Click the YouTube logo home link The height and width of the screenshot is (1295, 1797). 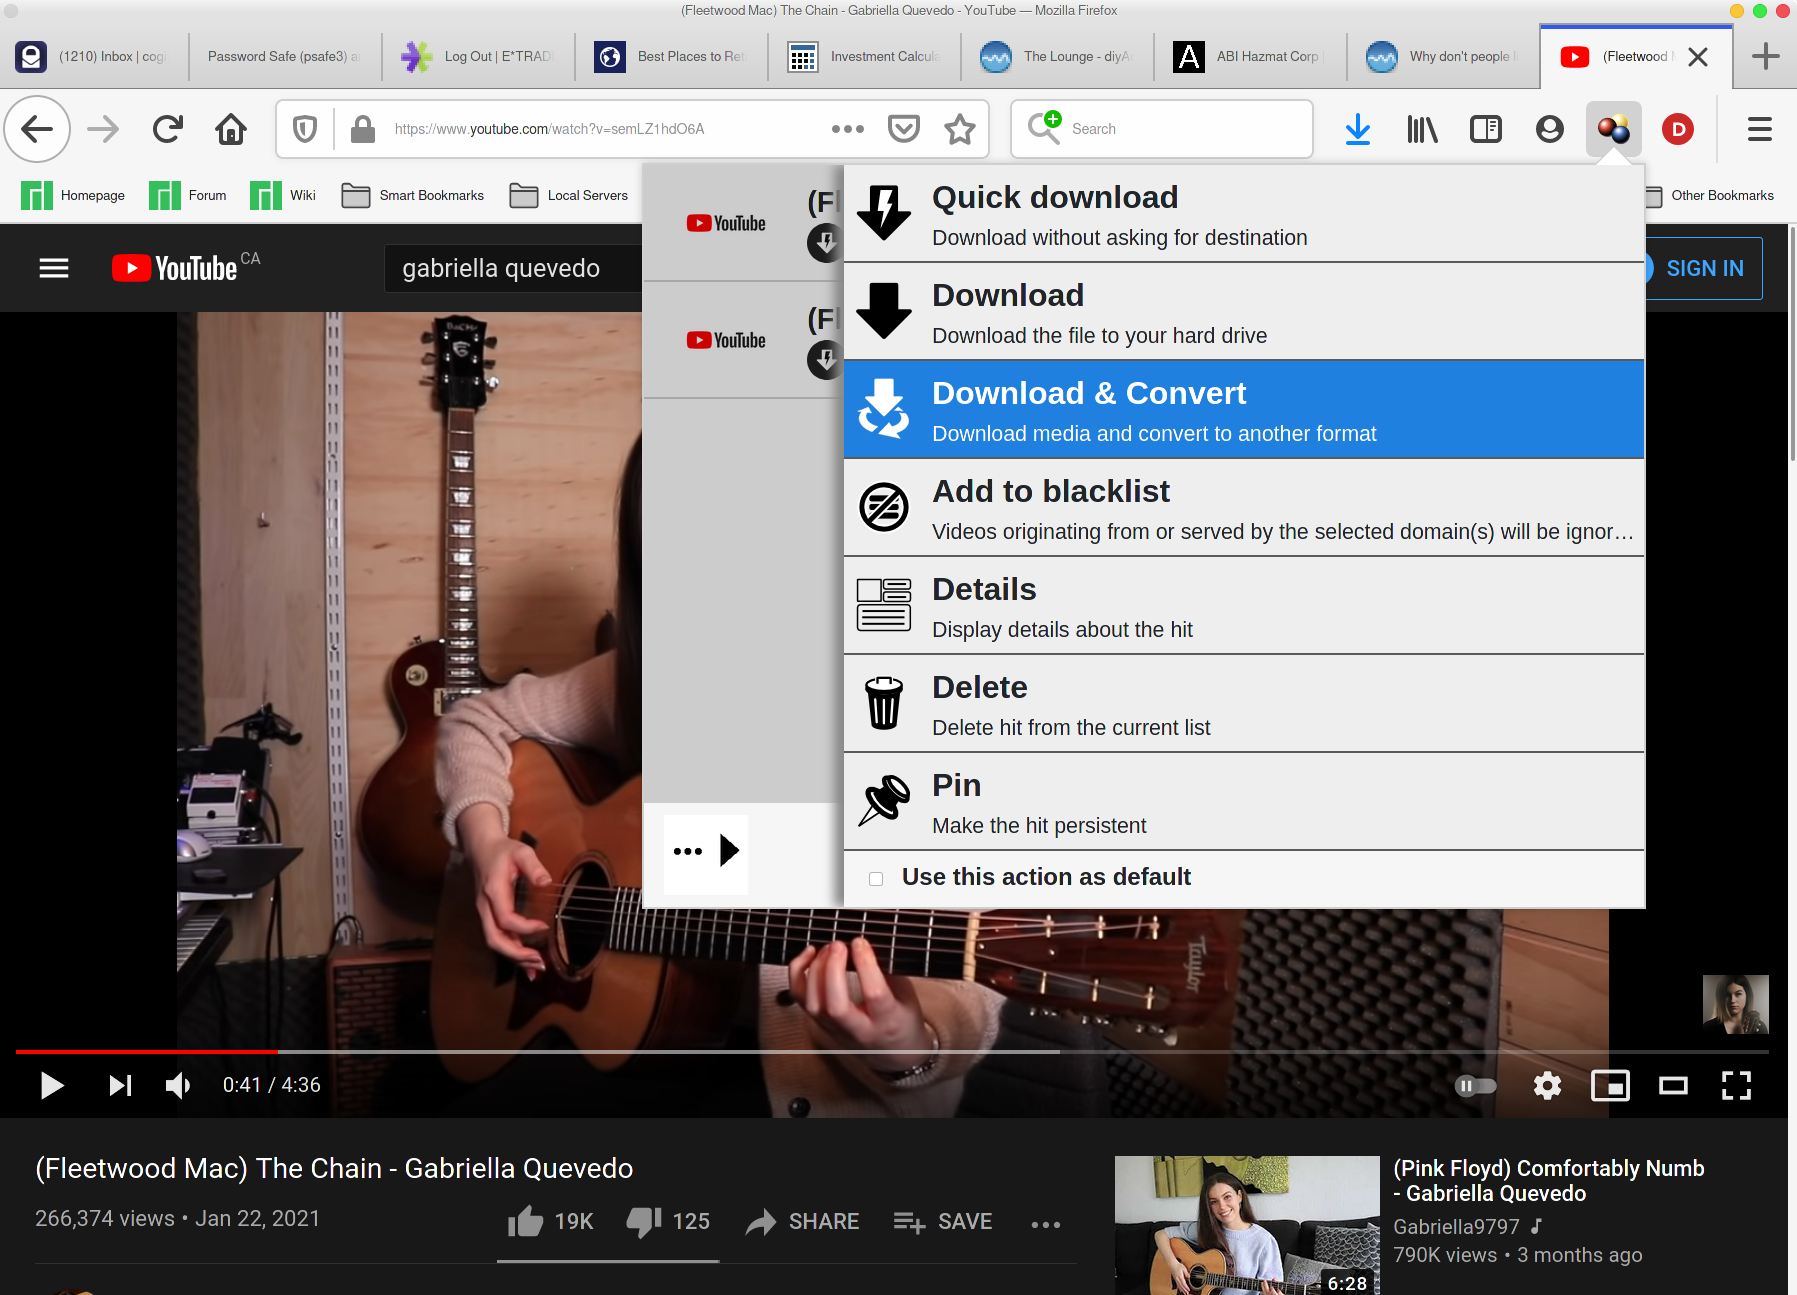[174, 268]
